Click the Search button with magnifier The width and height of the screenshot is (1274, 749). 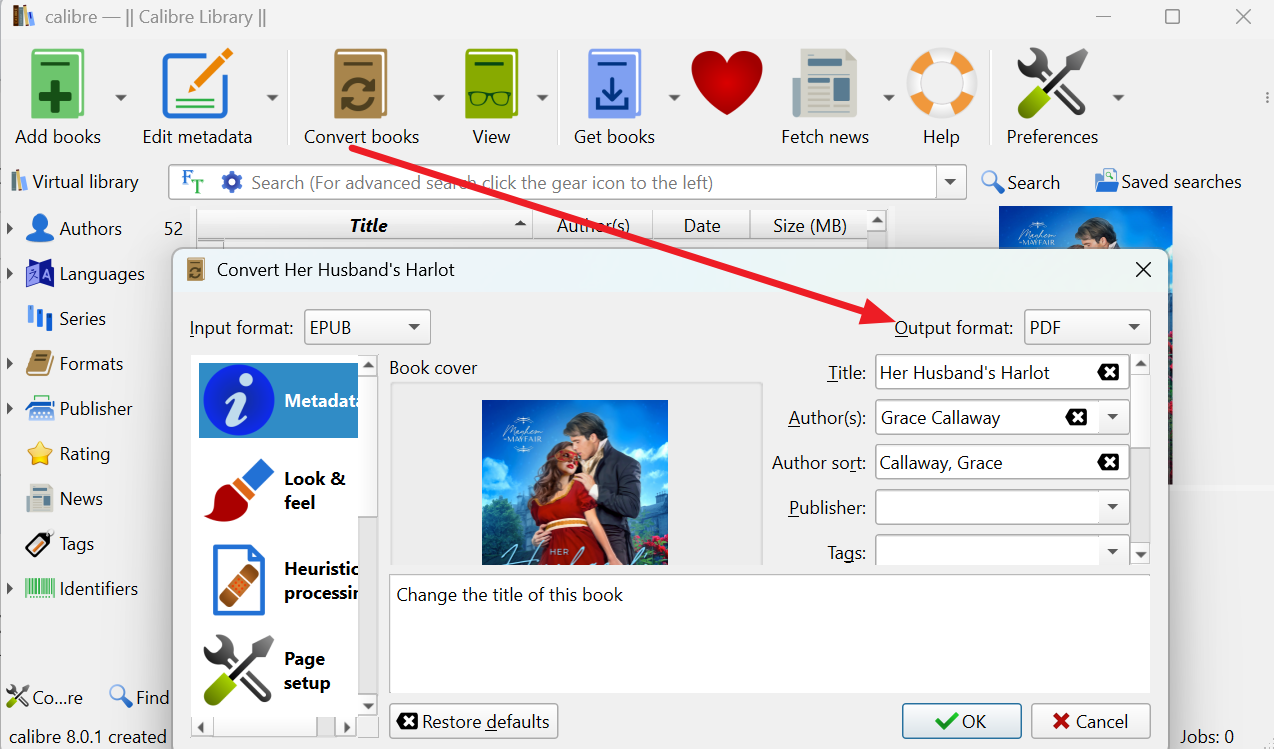click(1020, 182)
